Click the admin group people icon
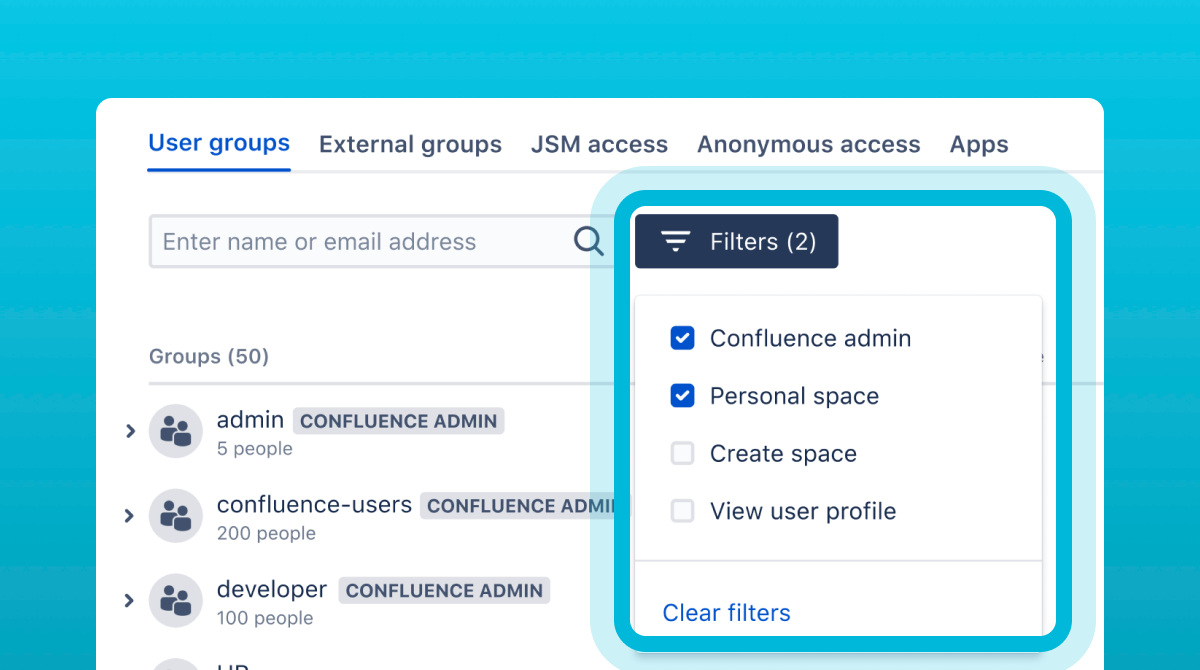This screenshot has height=670, width=1200. click(x=175, y=430)
